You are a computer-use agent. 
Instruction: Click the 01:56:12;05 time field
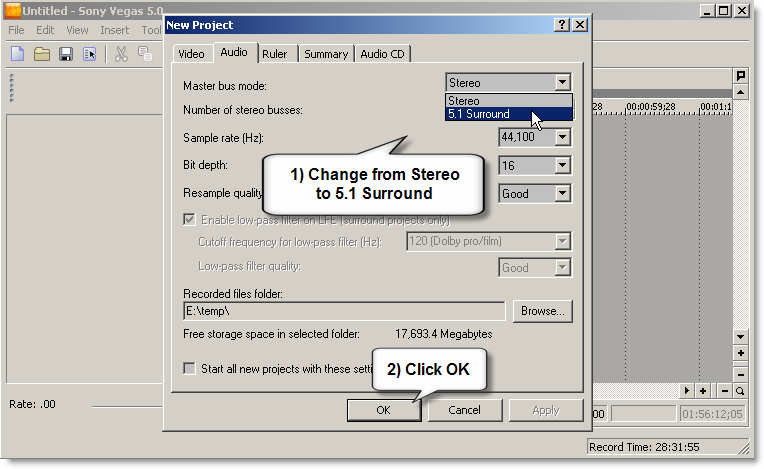point(712,414)
